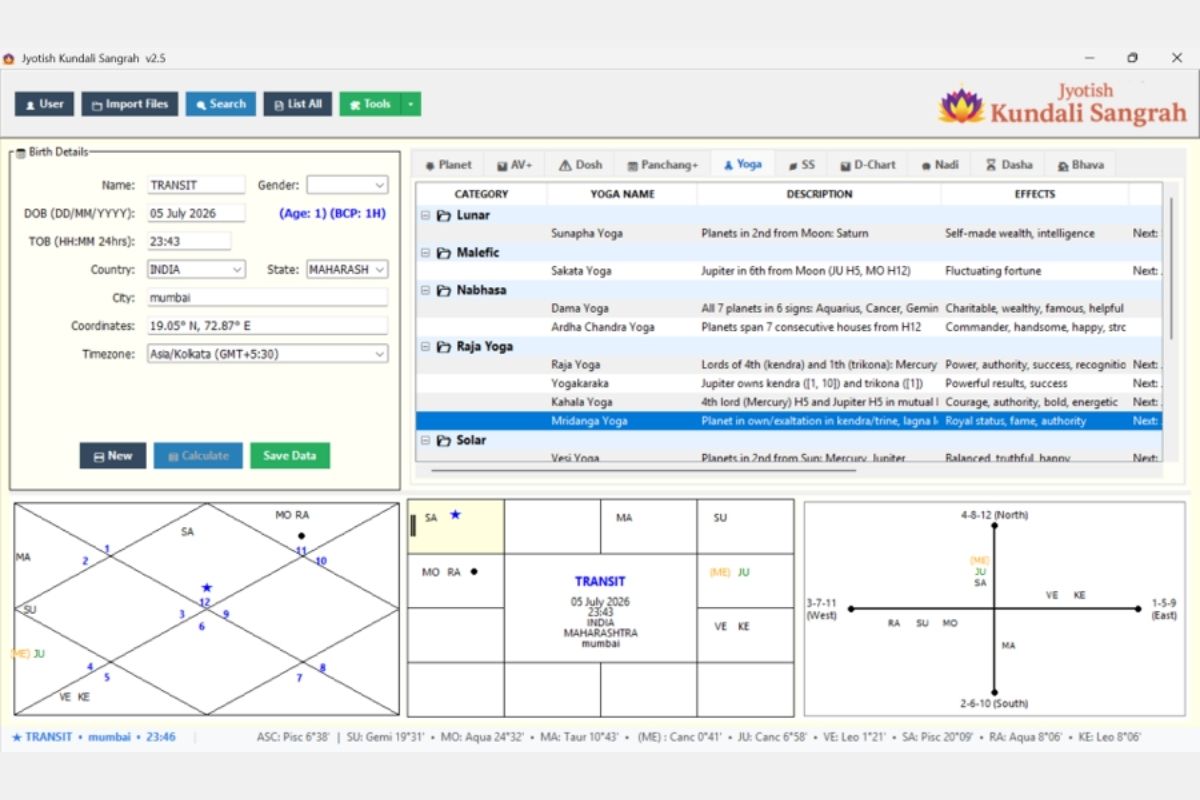The width and height of the screenshot is (1200, 800).
Task: Click the Solar folder icon
Action: tap(443, 440)
